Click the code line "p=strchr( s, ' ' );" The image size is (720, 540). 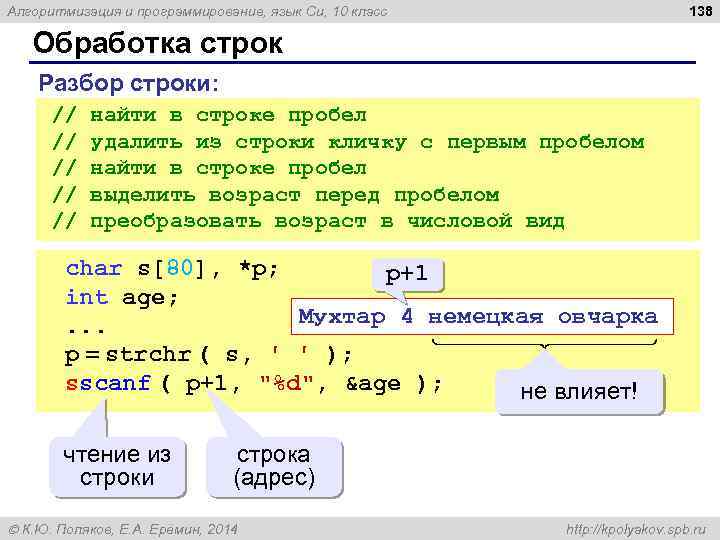[x=208, y=354]
